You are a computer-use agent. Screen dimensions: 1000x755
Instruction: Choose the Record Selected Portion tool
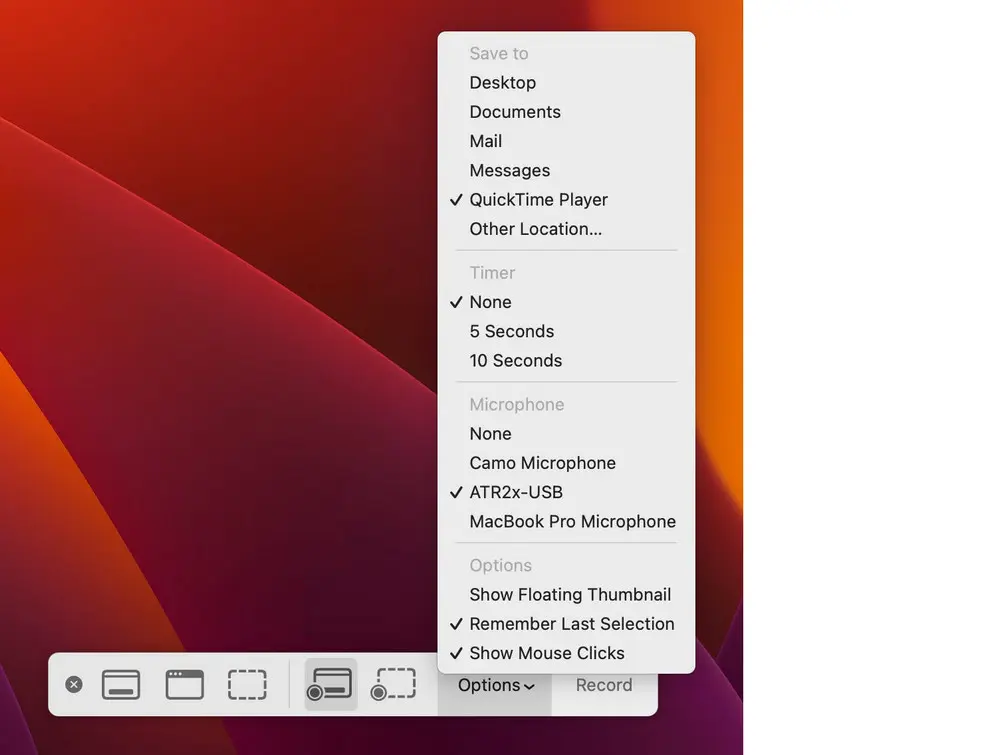pos(393,684)
